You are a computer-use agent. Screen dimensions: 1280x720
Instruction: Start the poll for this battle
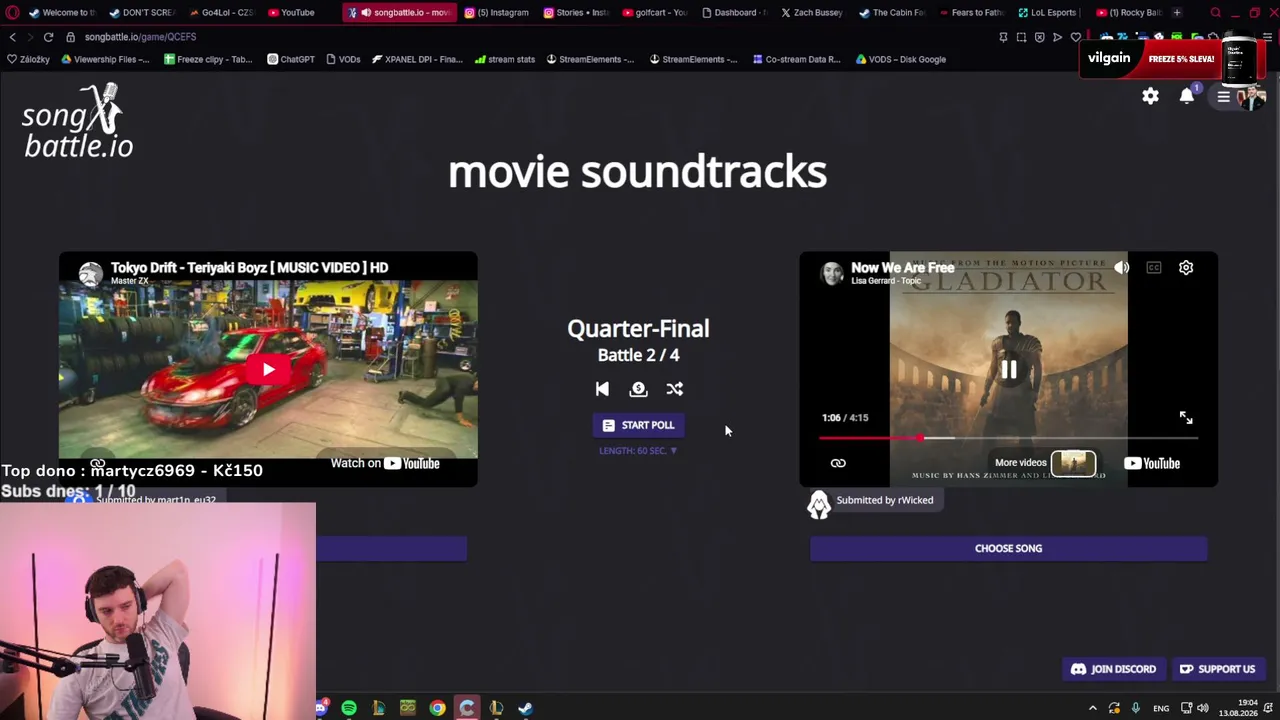pyautogui.click(x=638, y=425)
